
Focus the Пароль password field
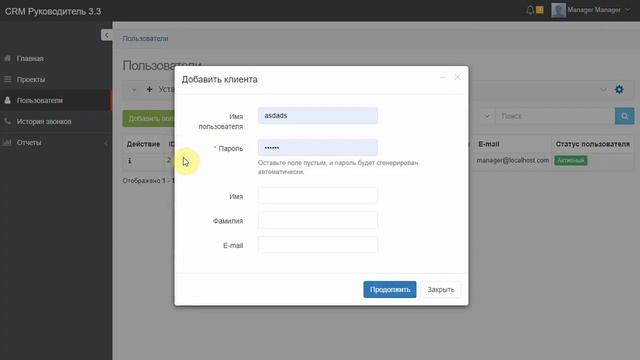pyautogui.click(x=318, y=147)
